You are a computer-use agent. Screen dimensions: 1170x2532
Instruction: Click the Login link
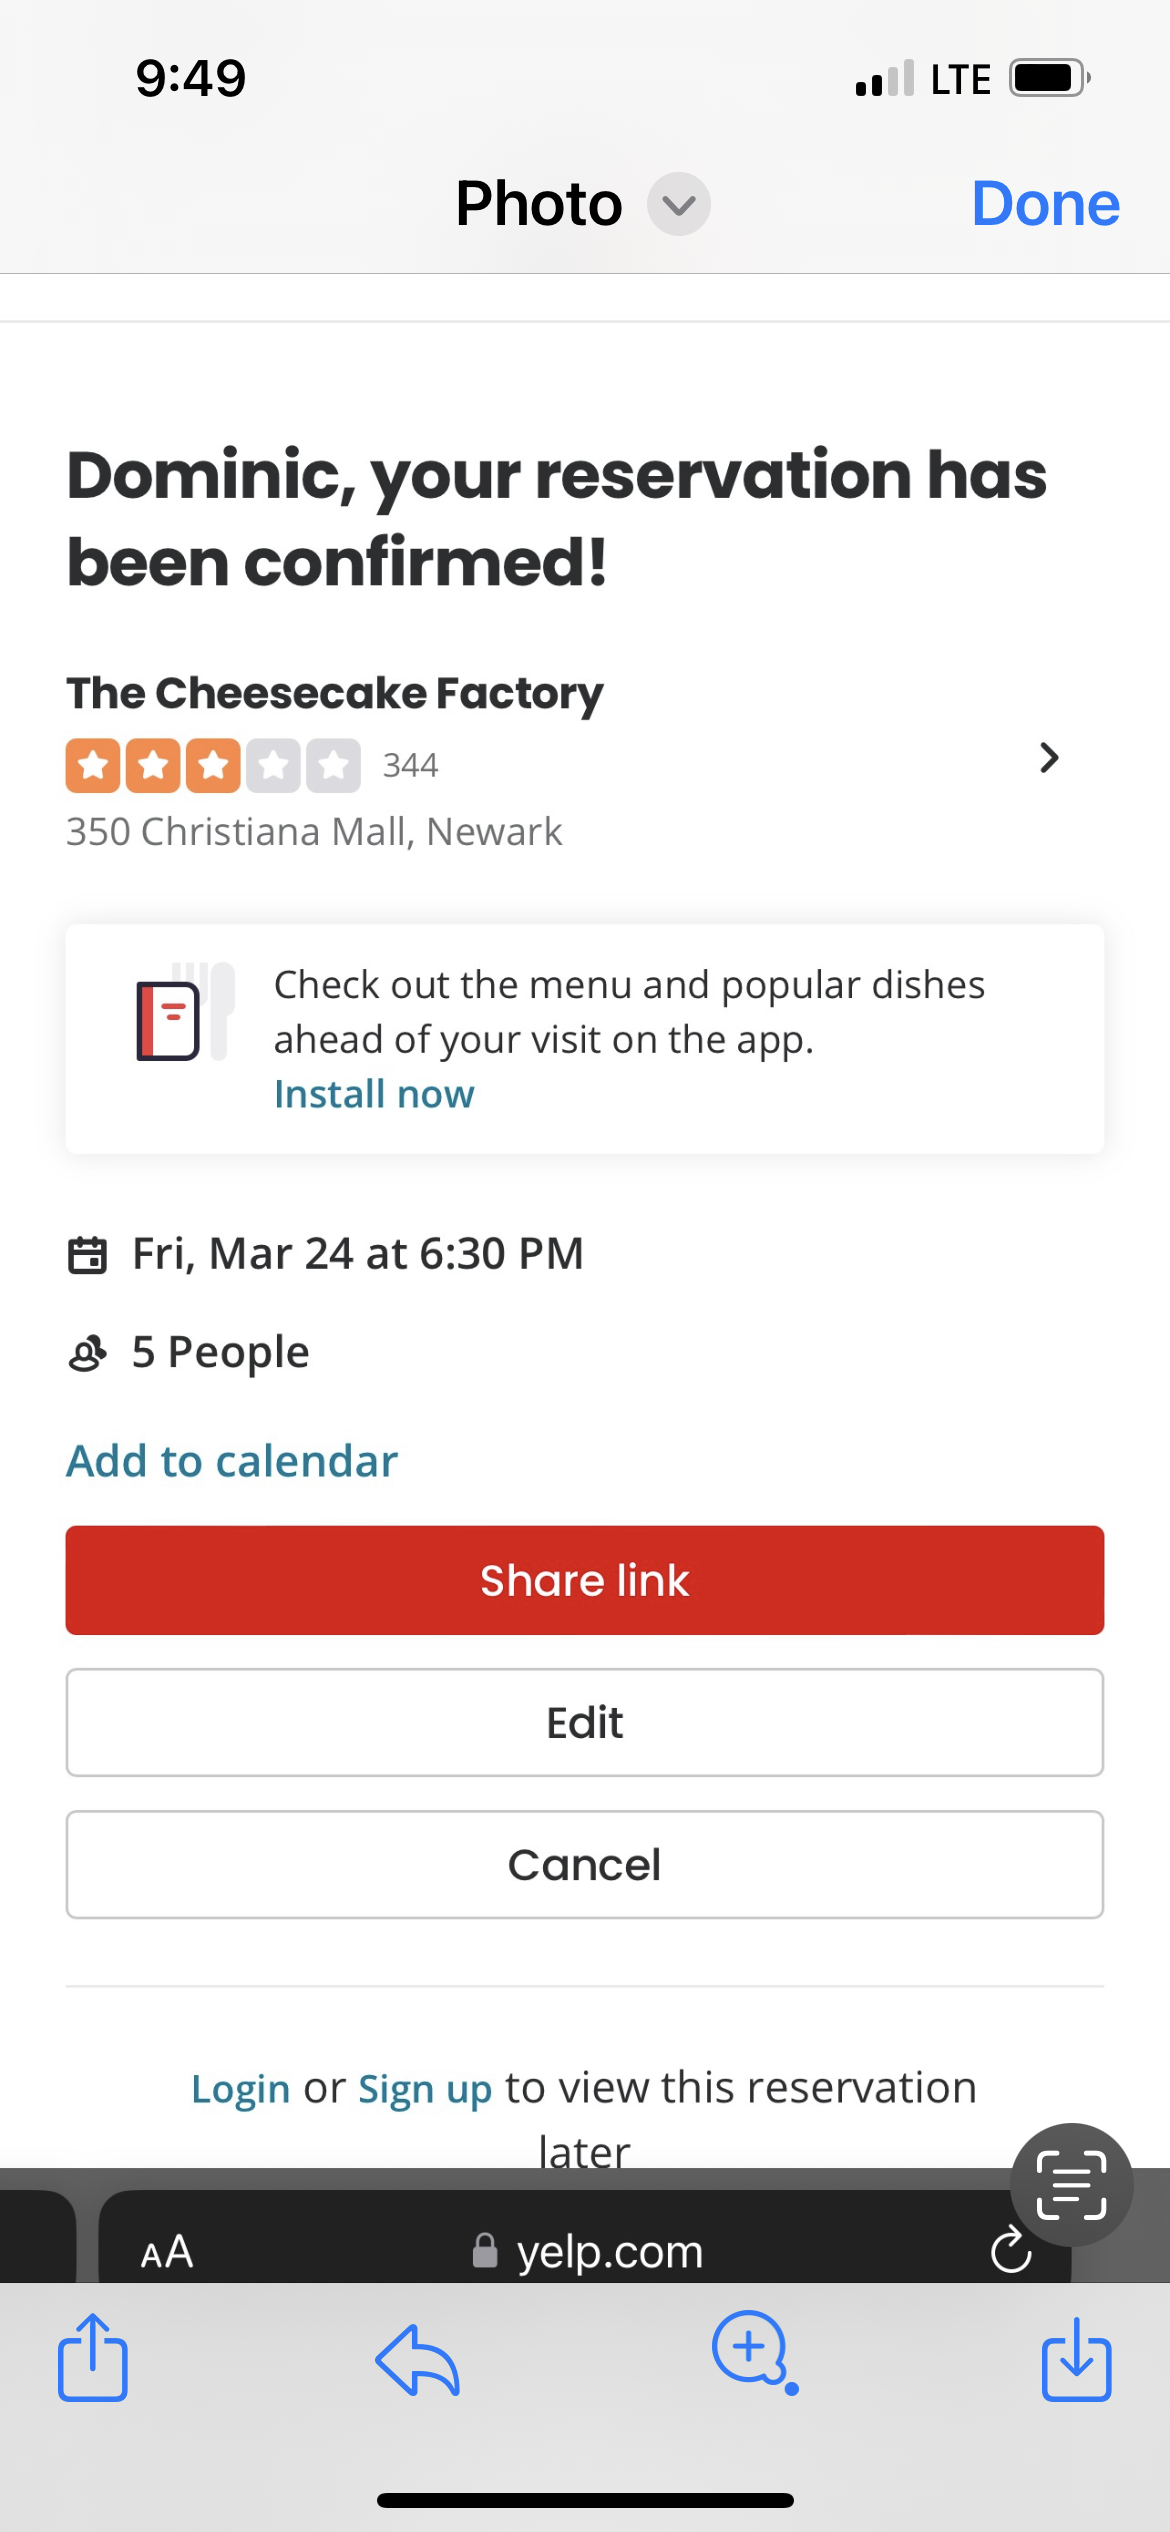[240, 2088]
